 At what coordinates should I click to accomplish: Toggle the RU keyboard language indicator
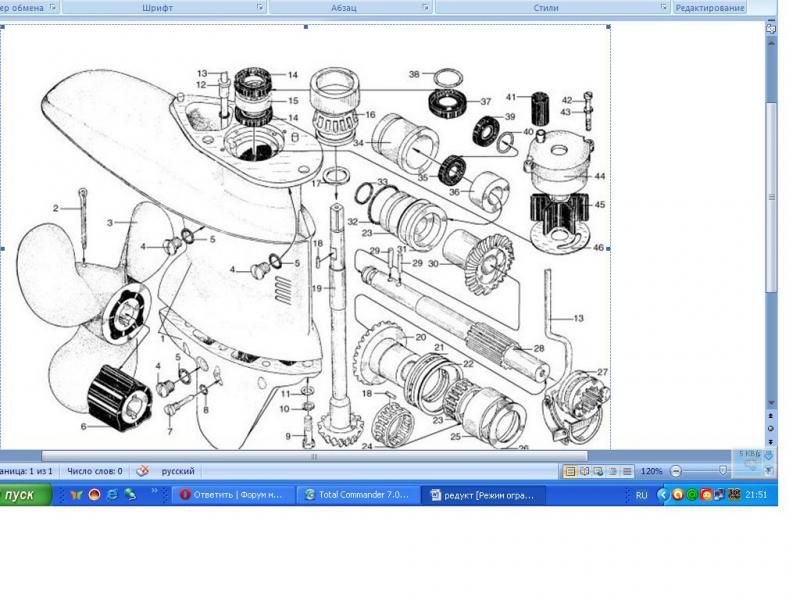coord(642,494)
